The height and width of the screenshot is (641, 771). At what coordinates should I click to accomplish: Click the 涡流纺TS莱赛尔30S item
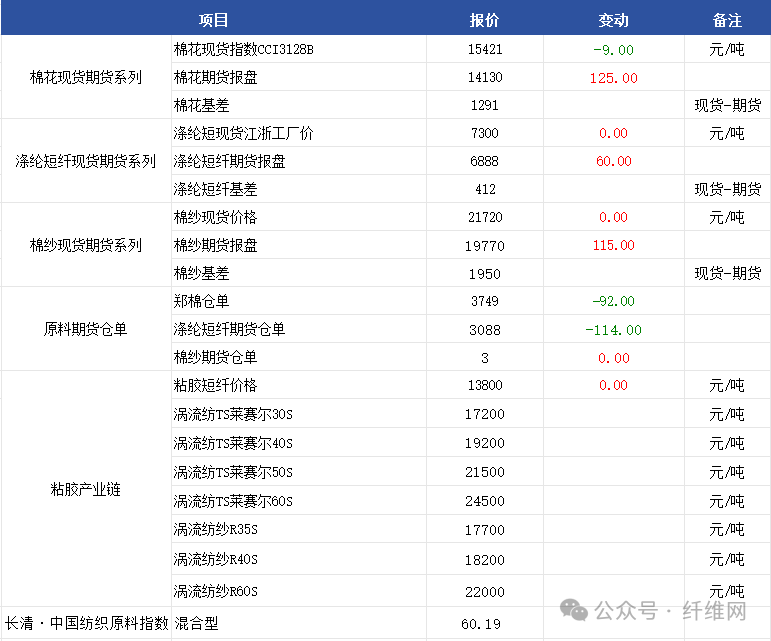(233, 414)
